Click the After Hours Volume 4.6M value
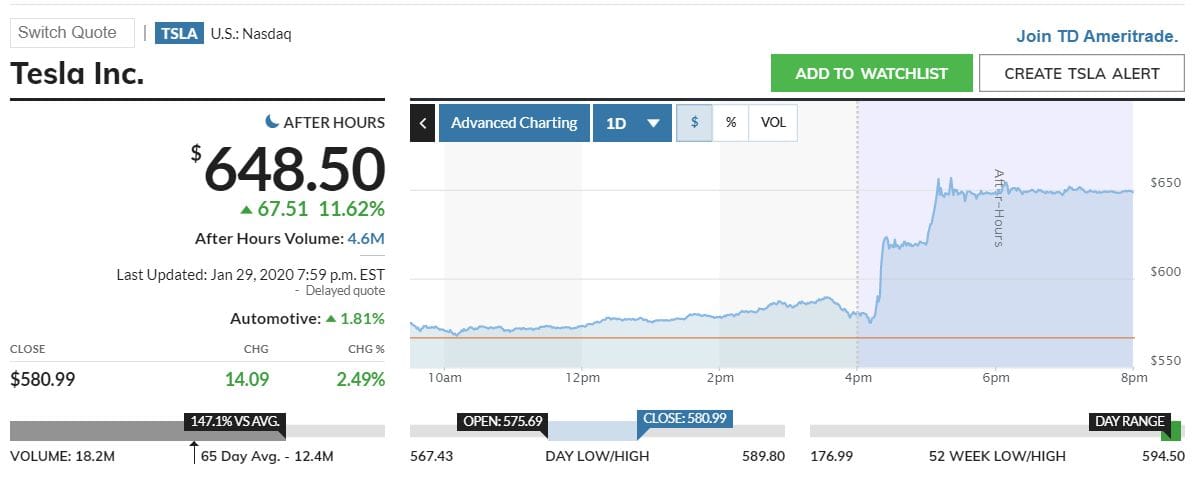The height and width of the screenshot is (484, 1197). coord(366,238)
